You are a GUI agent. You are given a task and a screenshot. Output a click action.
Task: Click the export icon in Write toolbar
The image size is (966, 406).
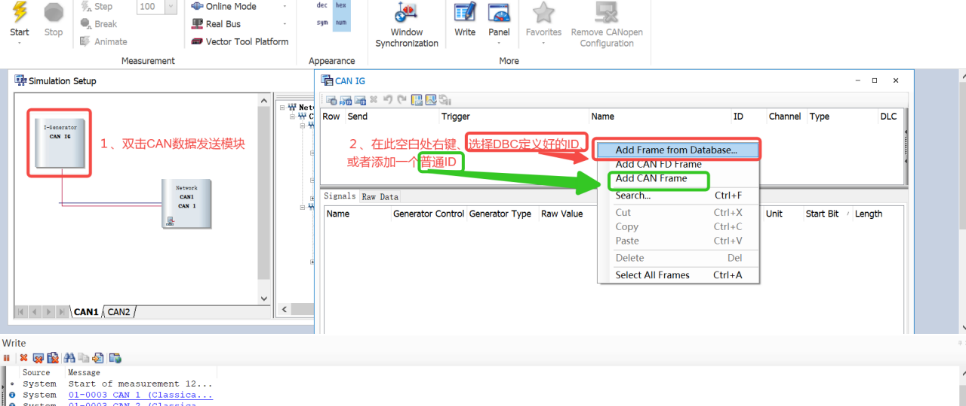click(x=98, y=357)
